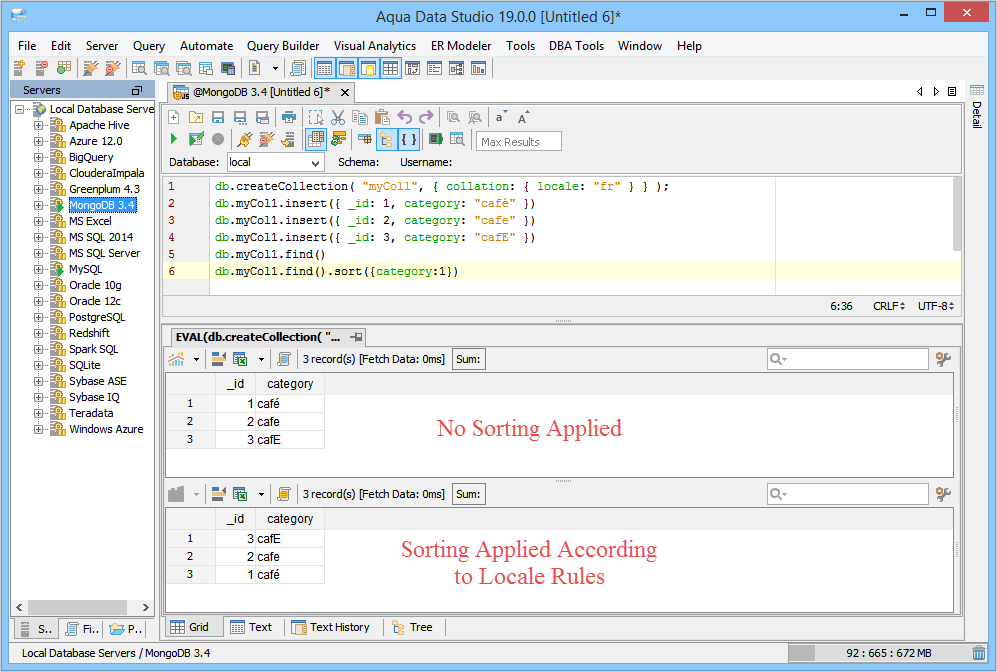
Task: Click the Max Results input field
Action: pos(518,141)
